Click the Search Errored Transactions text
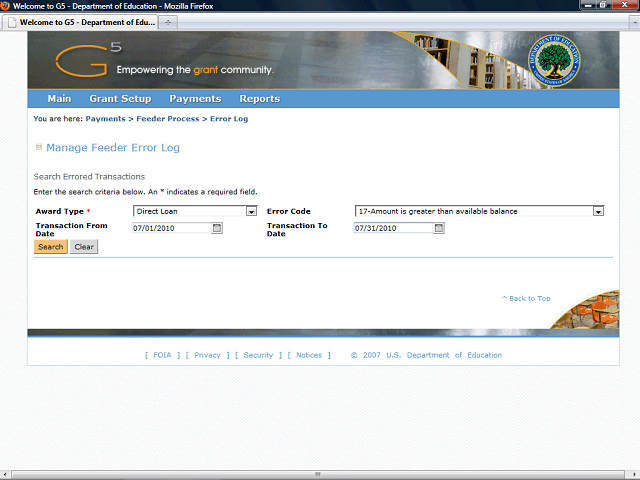640x480 pixels. coord(89,177)
